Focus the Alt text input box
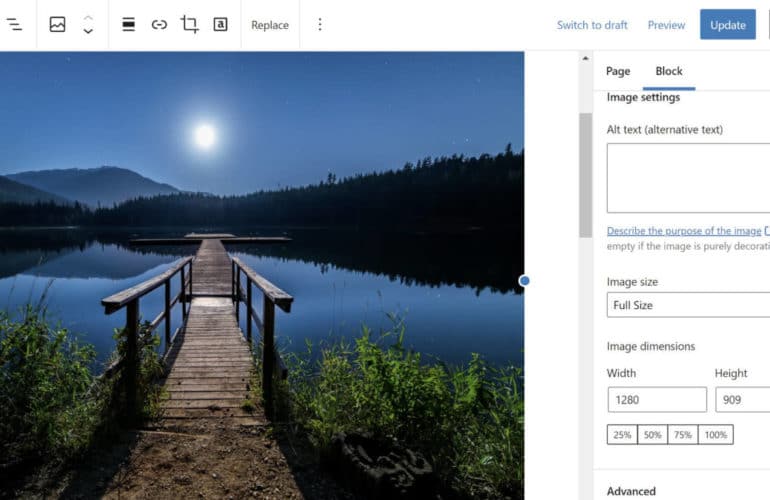The height and width of the screenshot is (500, 770). click(688, 177)
